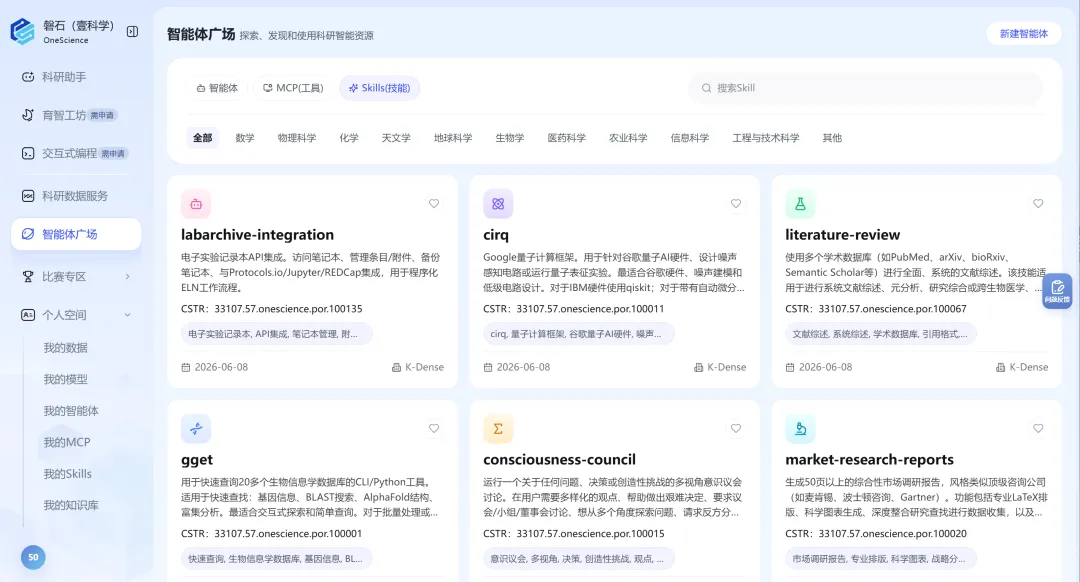Open 我的模型 in the sidebar

[65, 380]
